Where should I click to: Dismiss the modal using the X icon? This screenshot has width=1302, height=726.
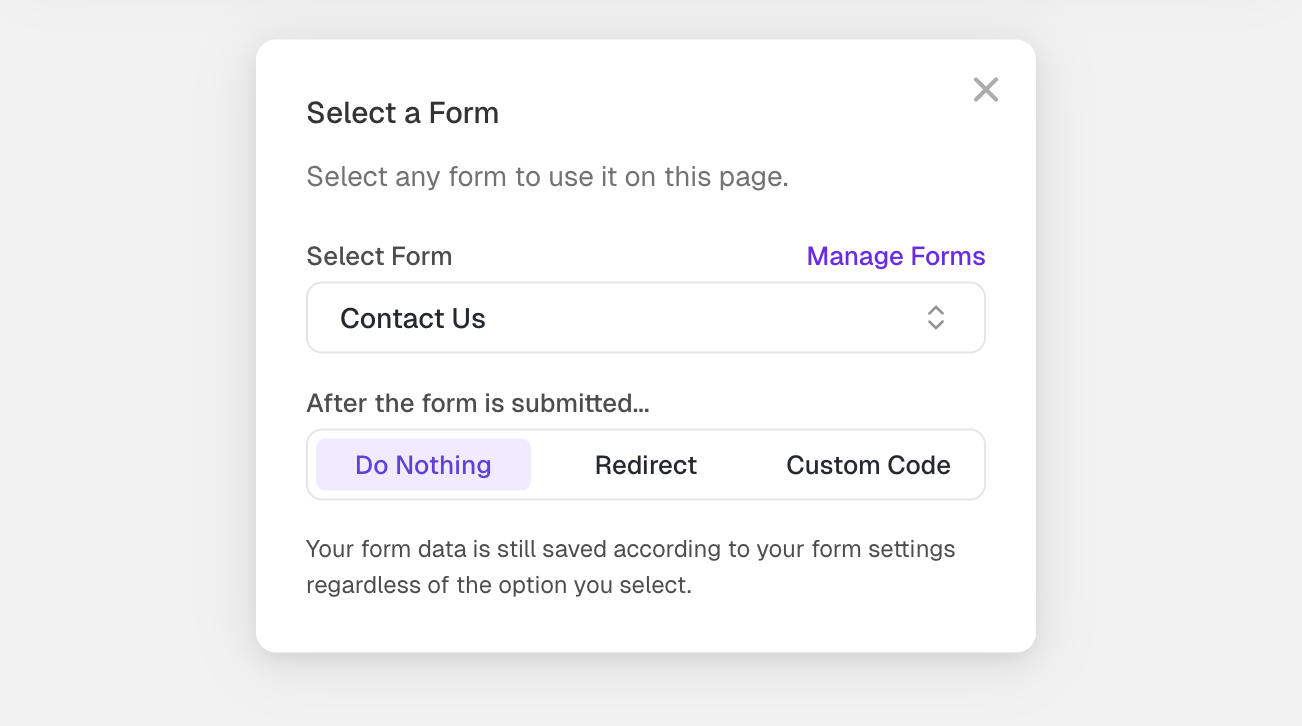985,90
